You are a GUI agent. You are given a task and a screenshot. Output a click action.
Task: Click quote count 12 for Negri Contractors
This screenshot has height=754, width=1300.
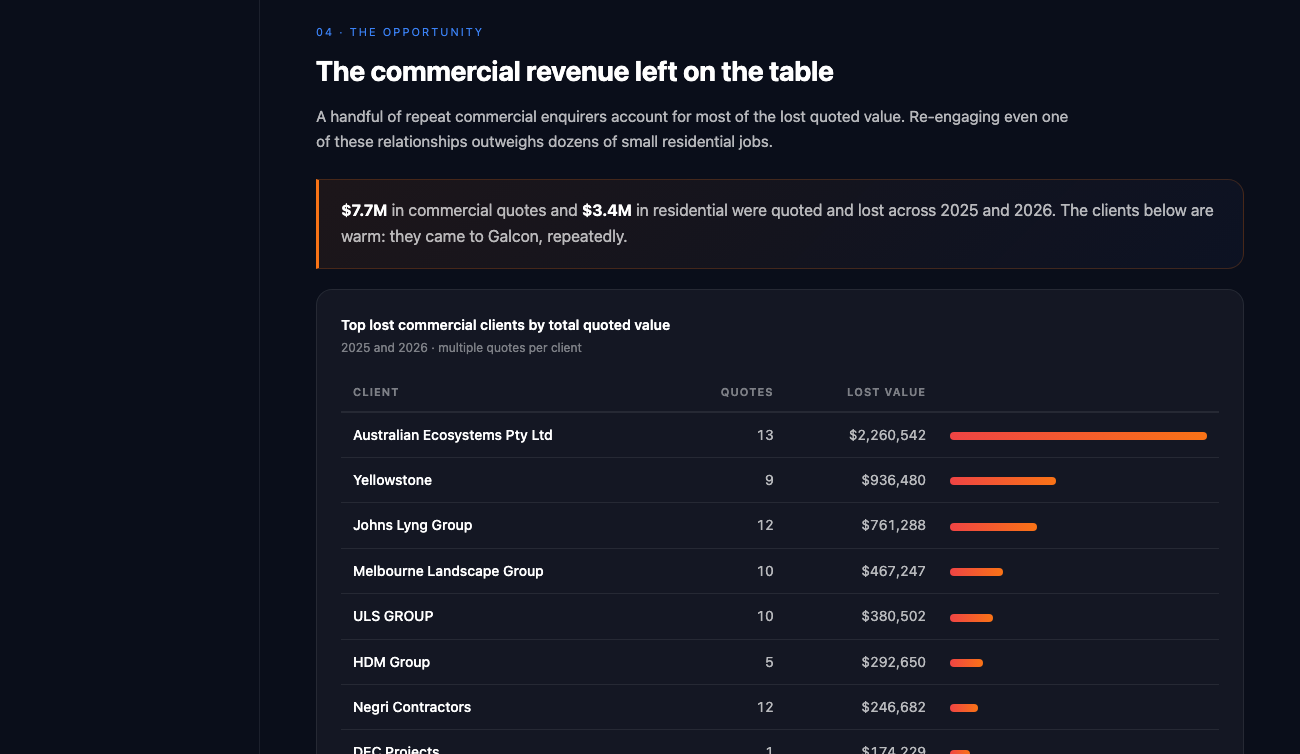765,707
